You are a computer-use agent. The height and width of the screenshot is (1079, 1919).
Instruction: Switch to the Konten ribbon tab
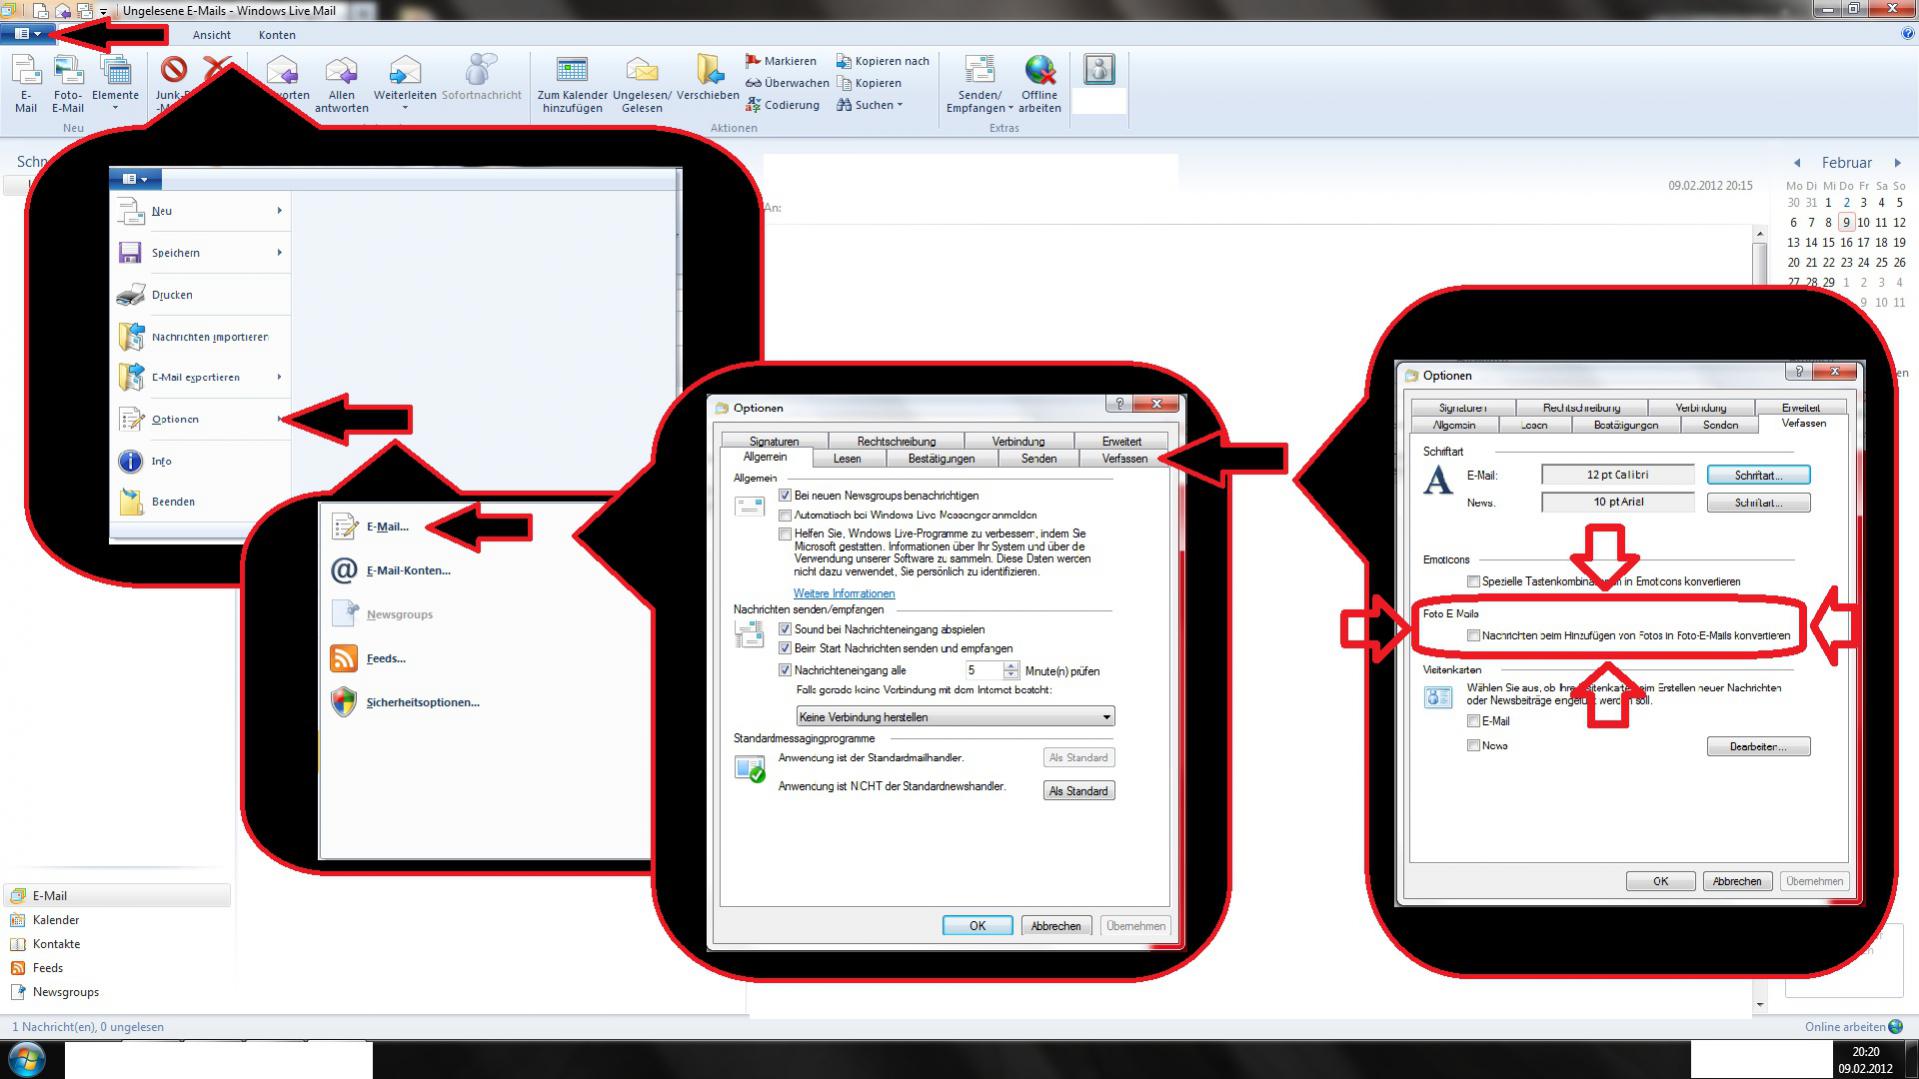pyautogui.click(x=277, y=35)
